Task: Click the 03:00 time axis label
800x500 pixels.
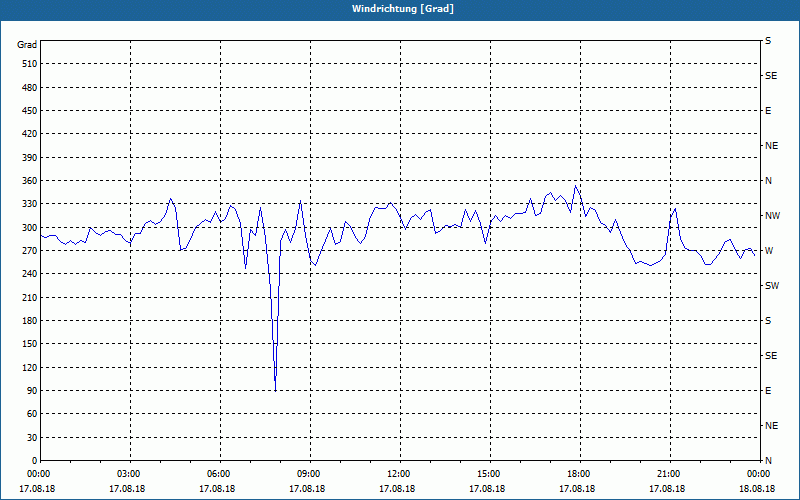Action: [127, 474]
